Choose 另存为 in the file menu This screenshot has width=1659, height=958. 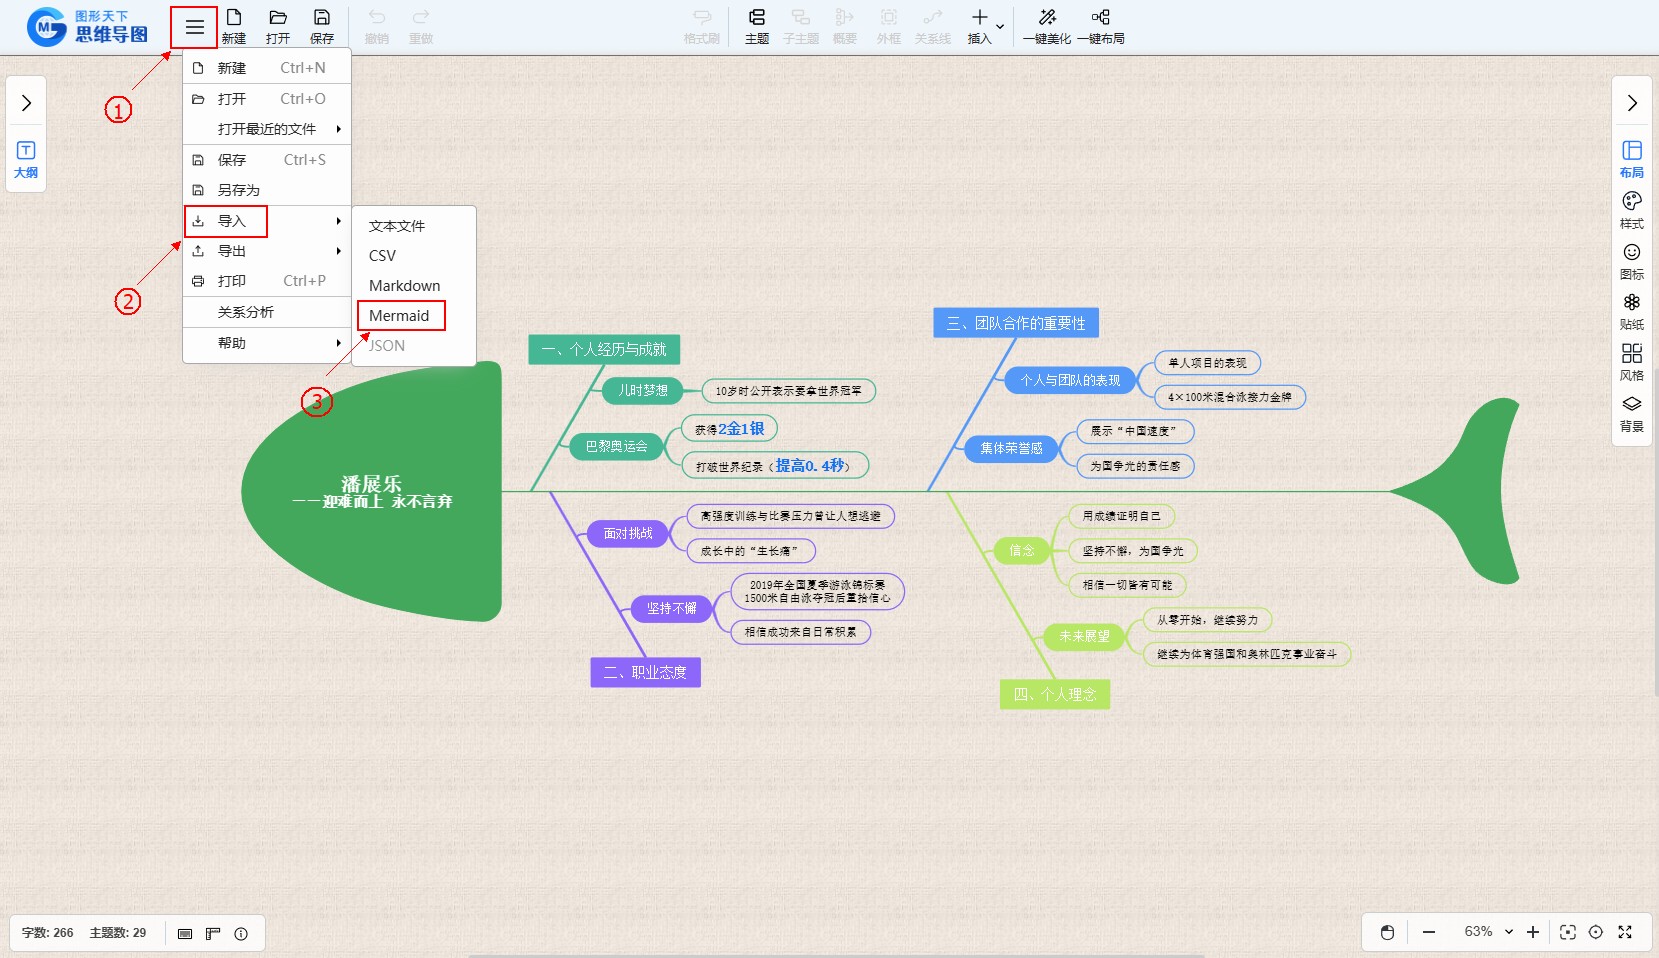239,190
